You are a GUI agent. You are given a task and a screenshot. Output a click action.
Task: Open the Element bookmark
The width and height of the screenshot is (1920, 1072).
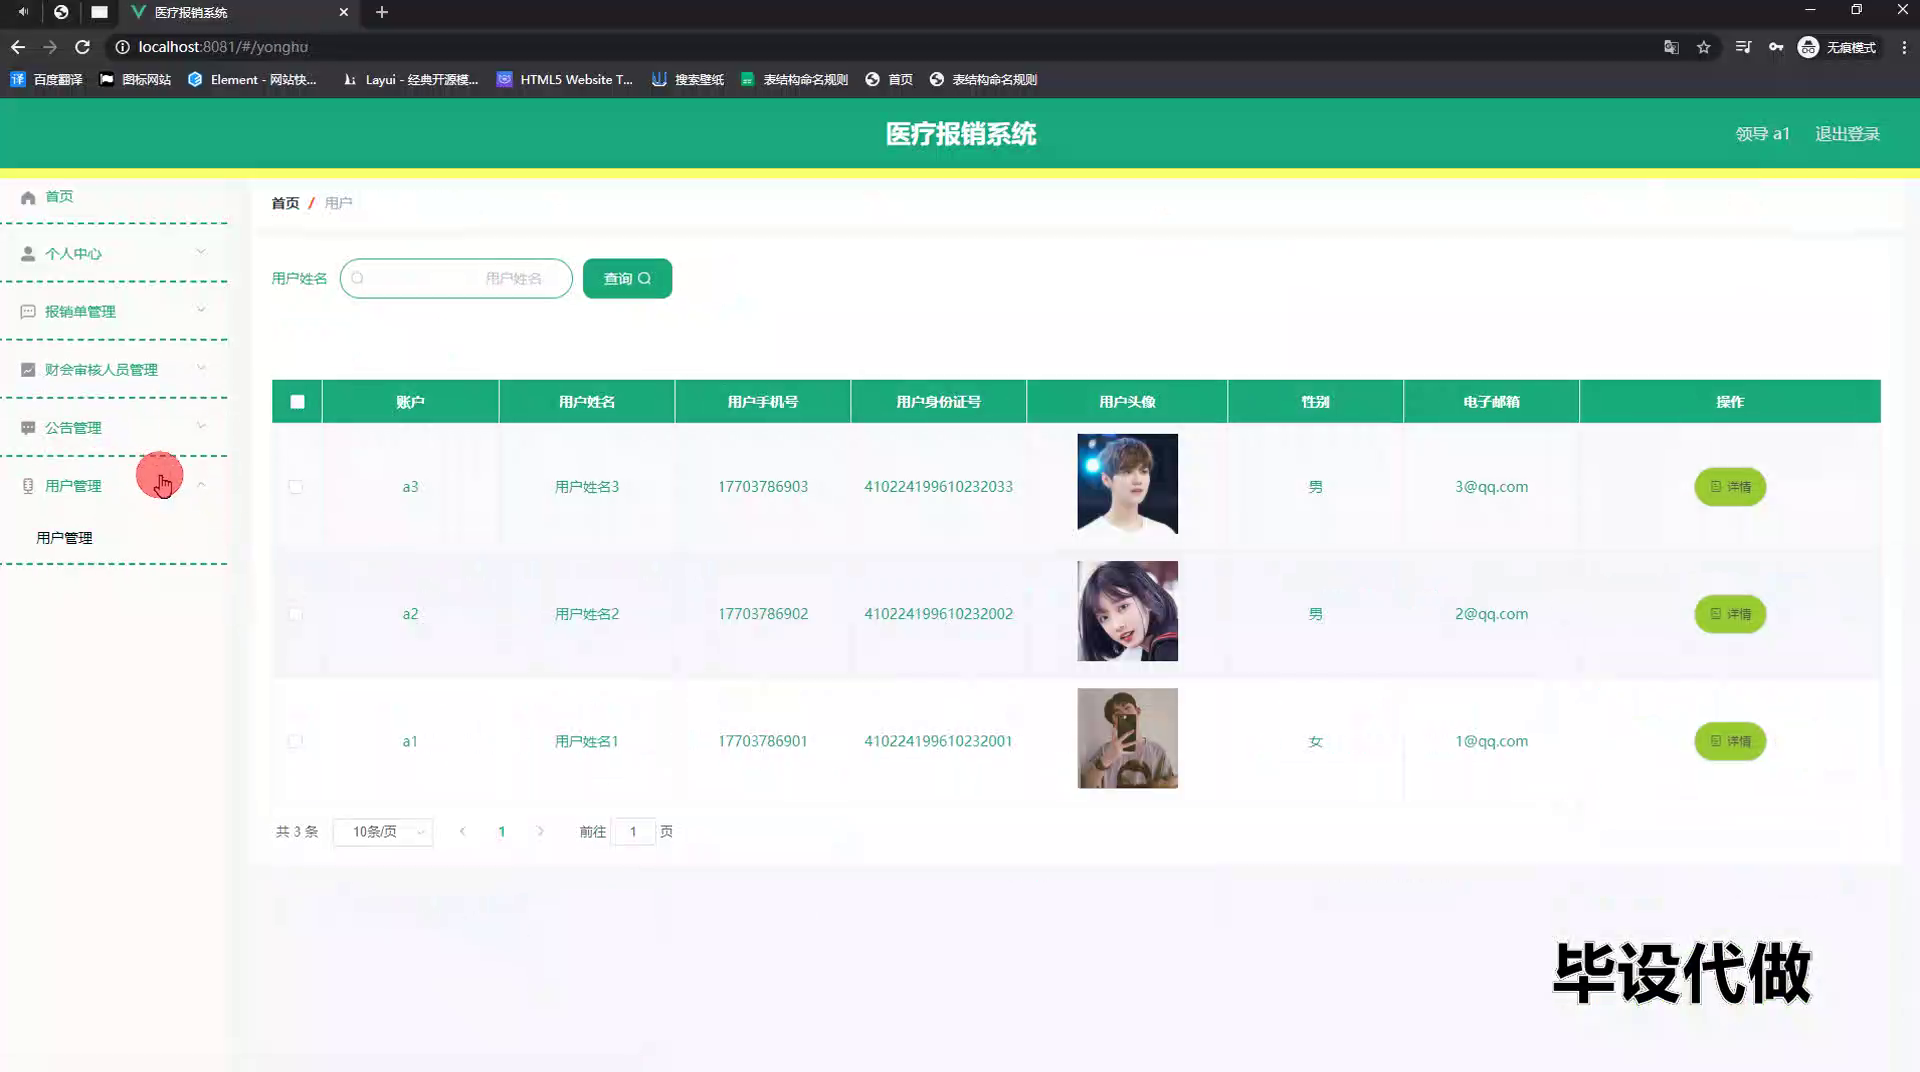pos(252,79)
